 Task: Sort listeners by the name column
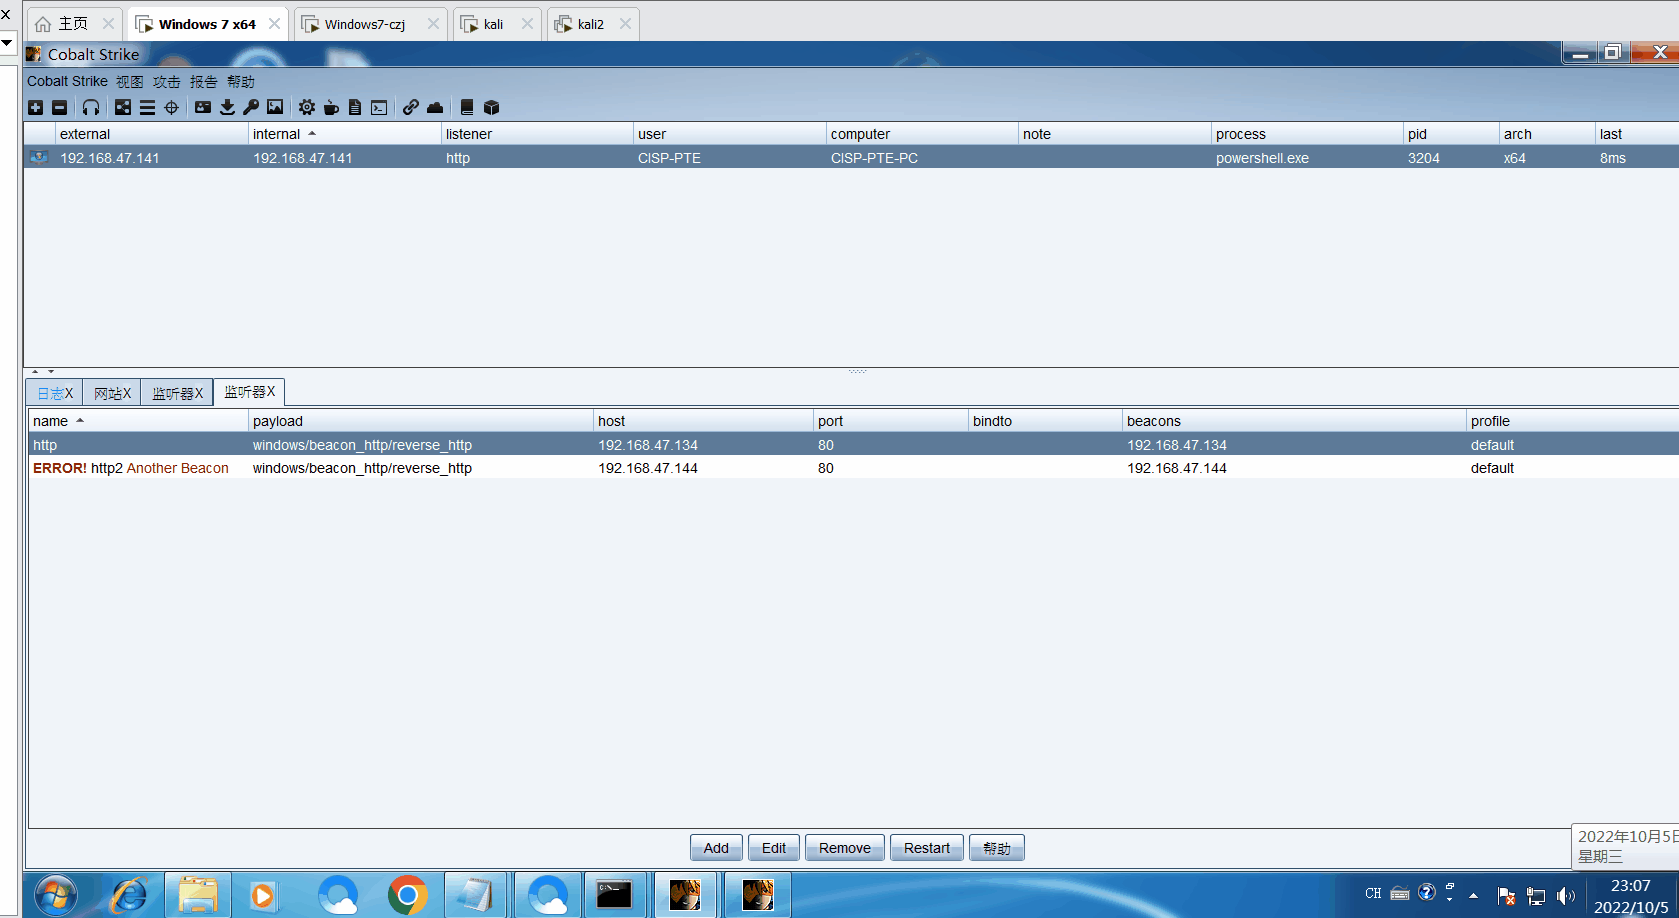[138, 421]
